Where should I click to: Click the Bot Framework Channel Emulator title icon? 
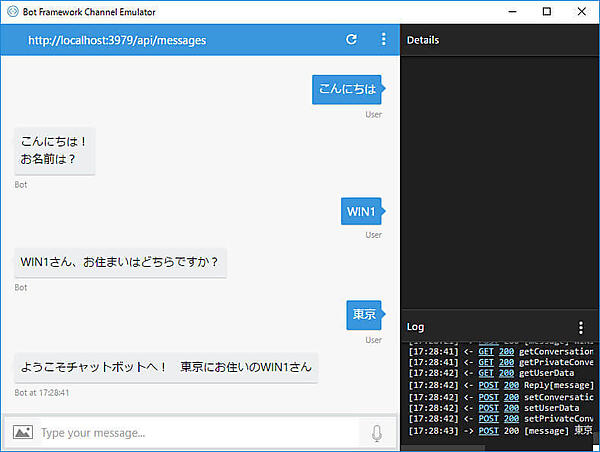pyautogui.click(x=13, y=11)
